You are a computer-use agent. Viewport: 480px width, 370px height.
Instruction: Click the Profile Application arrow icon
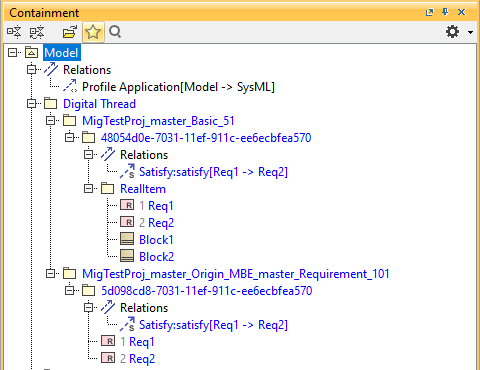(70, 87)
